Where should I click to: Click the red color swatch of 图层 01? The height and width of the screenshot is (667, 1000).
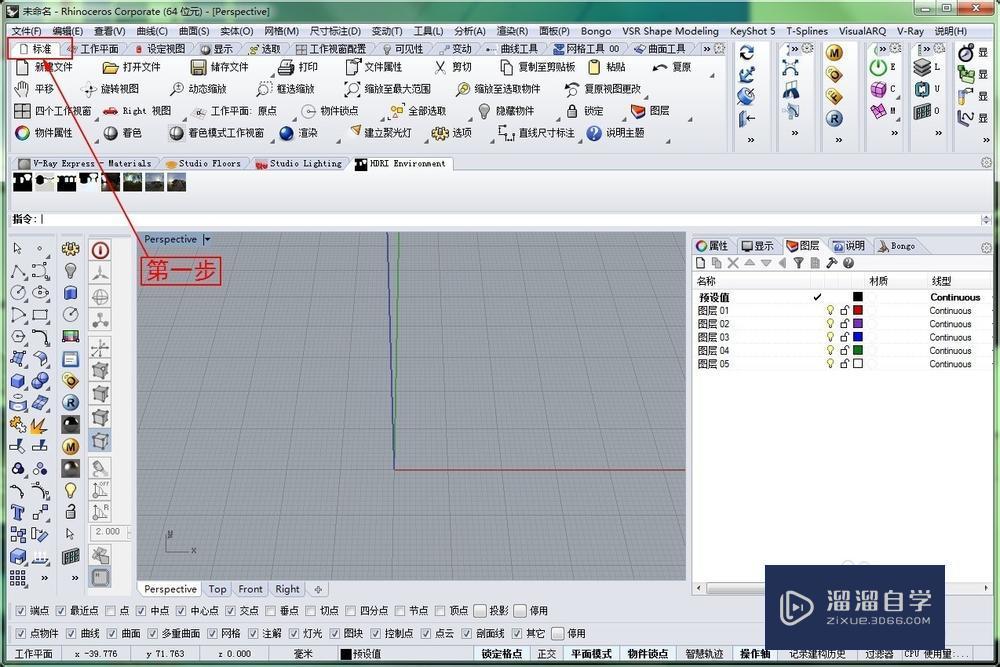coord(857,311)
